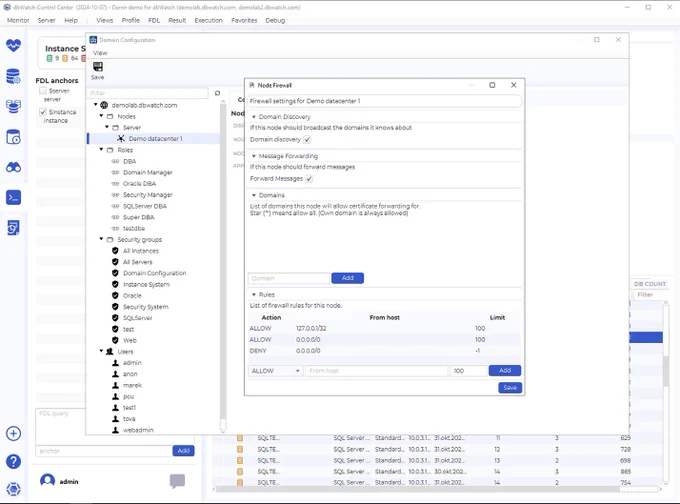This screenshot has width=680, height=504.
Task: Open the Execution menu
Action: point(208,20)
